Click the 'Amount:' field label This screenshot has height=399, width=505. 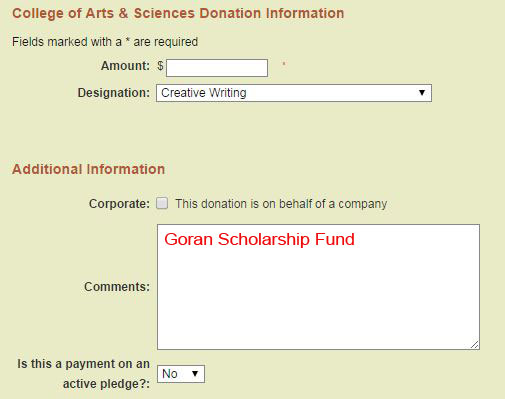pos(125,66)
